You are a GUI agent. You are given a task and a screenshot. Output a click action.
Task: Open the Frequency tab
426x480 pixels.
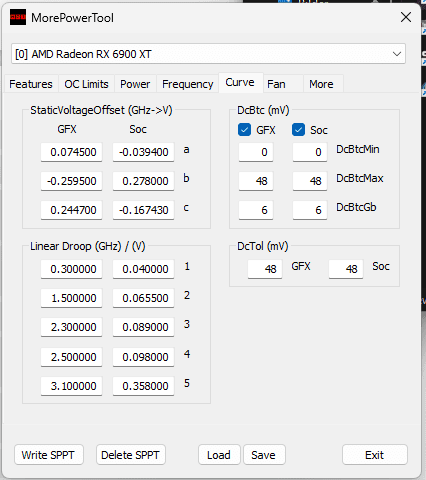tap(188, 84)
